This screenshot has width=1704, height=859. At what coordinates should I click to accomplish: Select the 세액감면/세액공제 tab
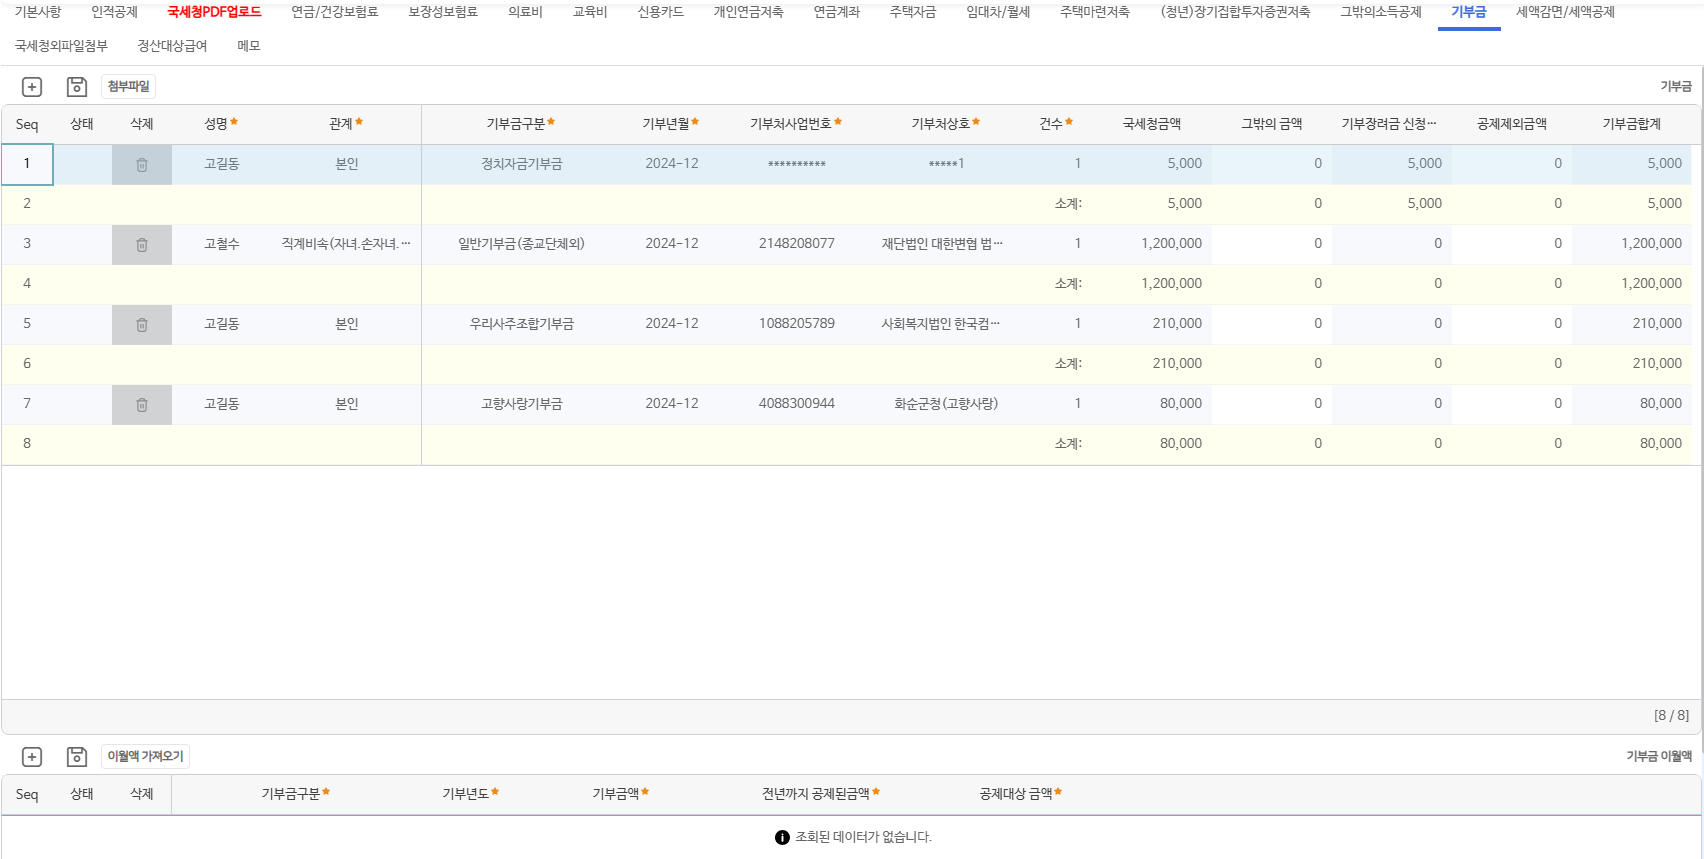[1566, 12]
